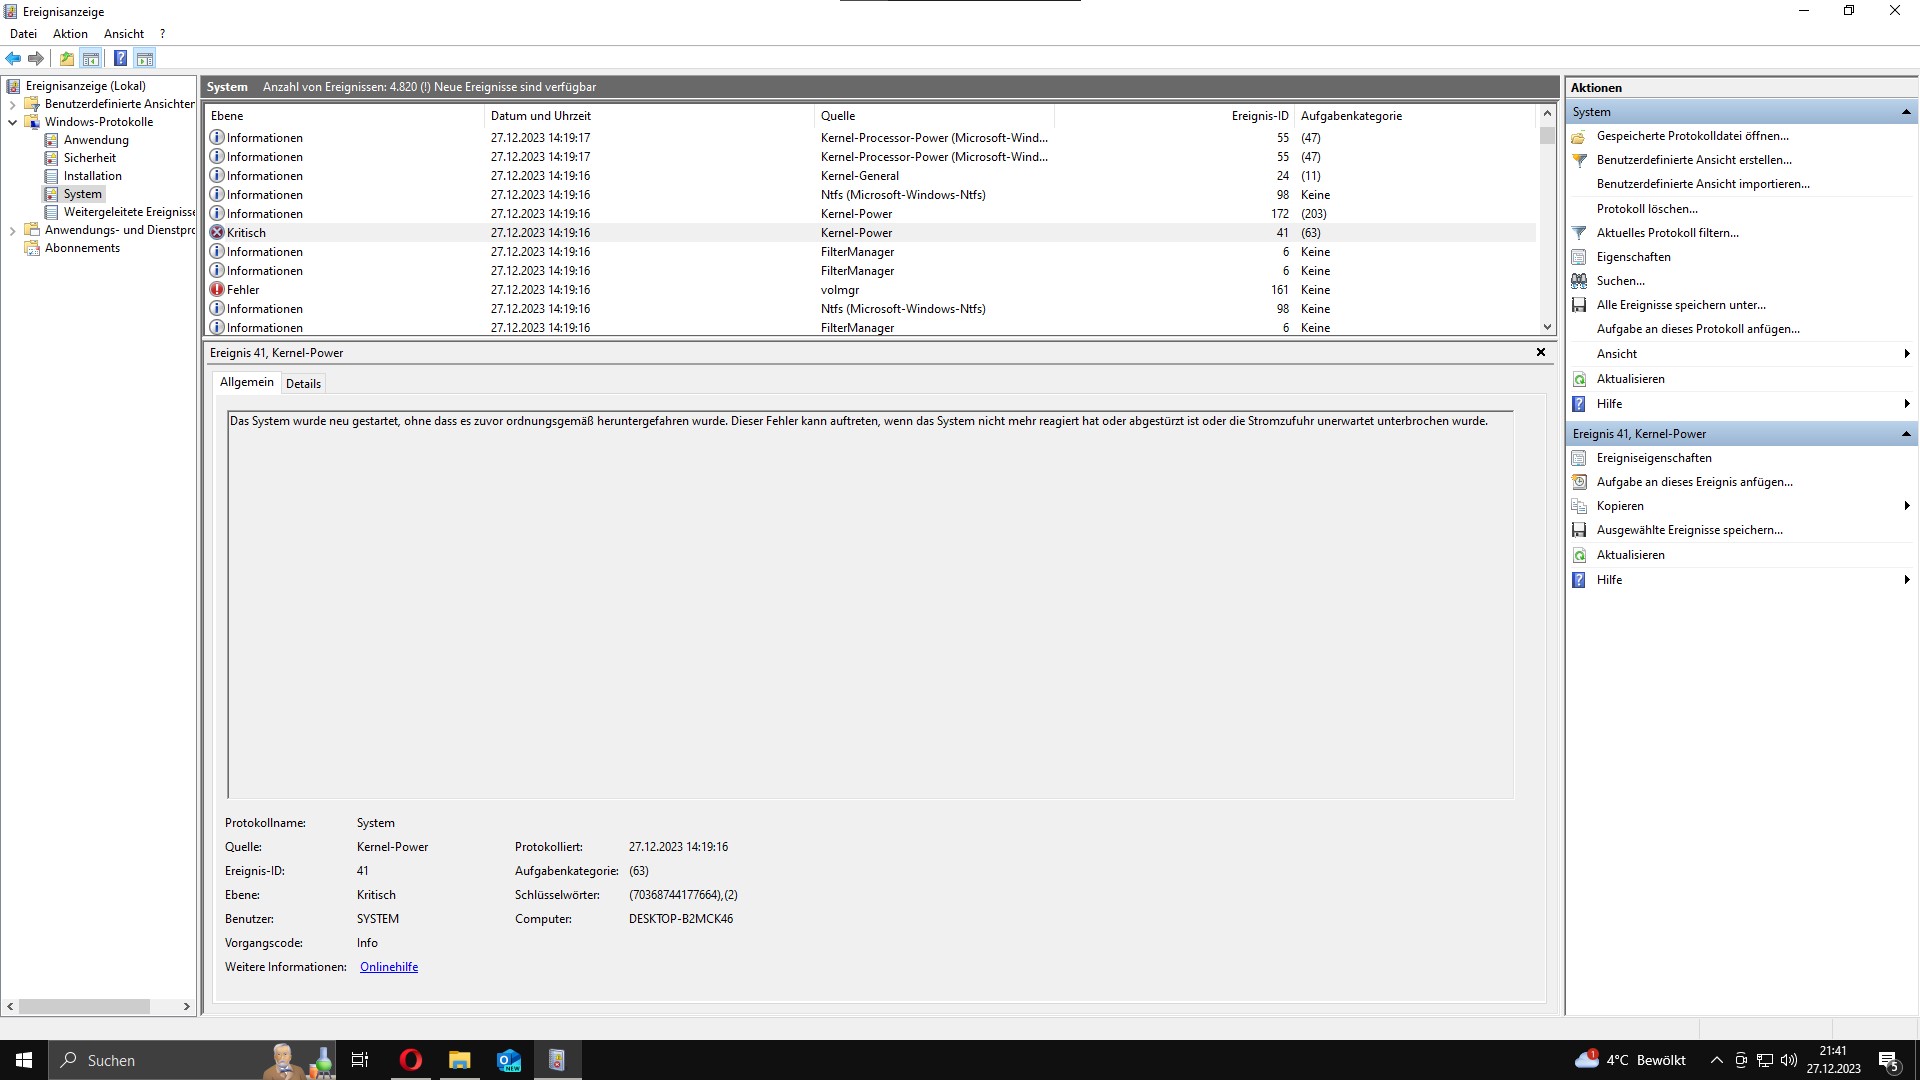This screenshot has width=1920, height=1080.
Task: Click the Suchen binoculars action
Action: pos(1620,281)
